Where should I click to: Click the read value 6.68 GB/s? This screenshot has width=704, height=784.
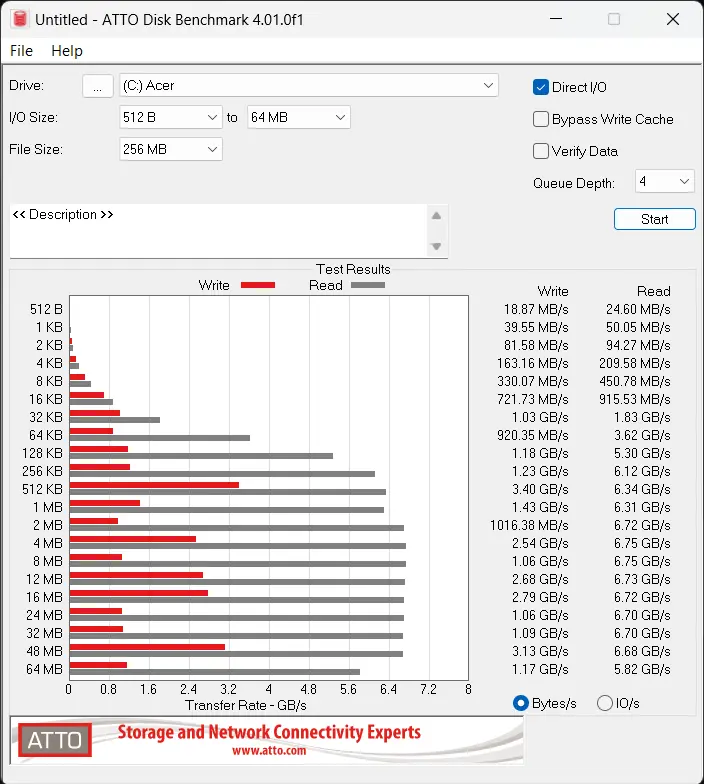click(x=642, y=652)
